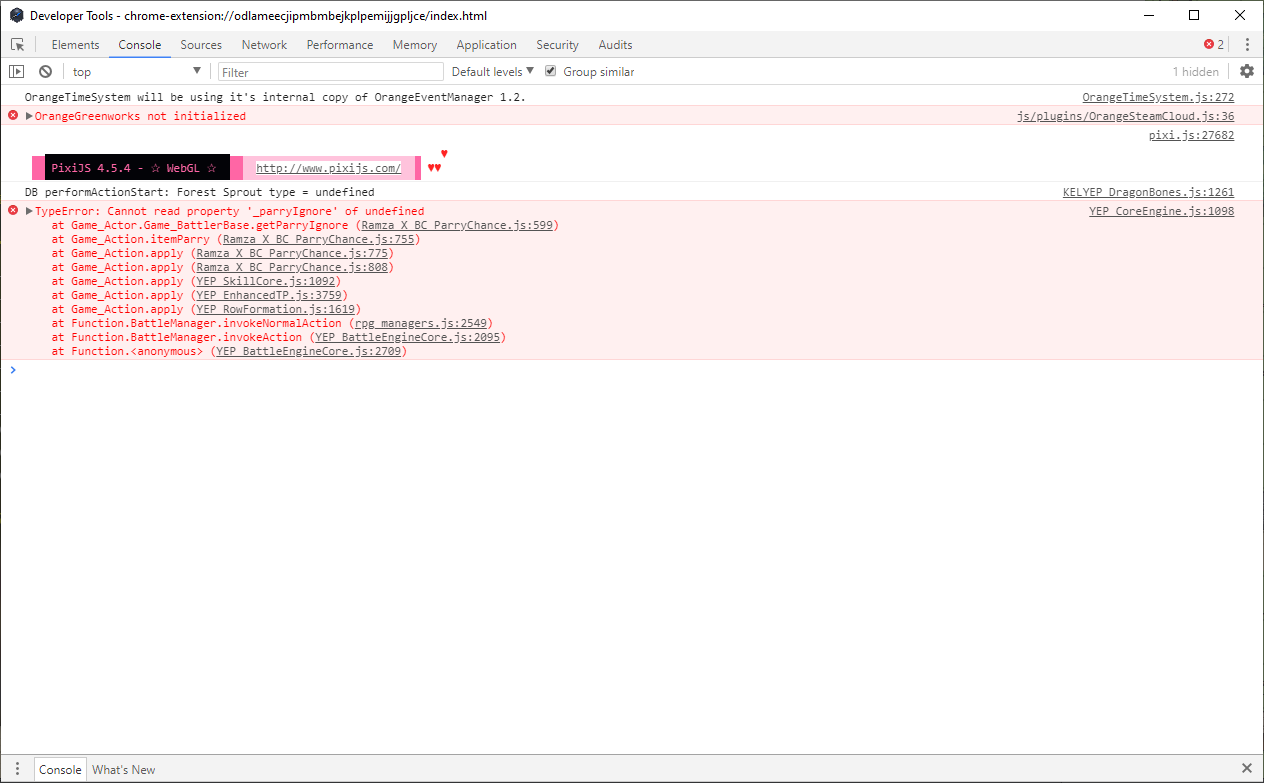
Task: Open rpg_managers.js:2549 link
Action: (420, 323)
